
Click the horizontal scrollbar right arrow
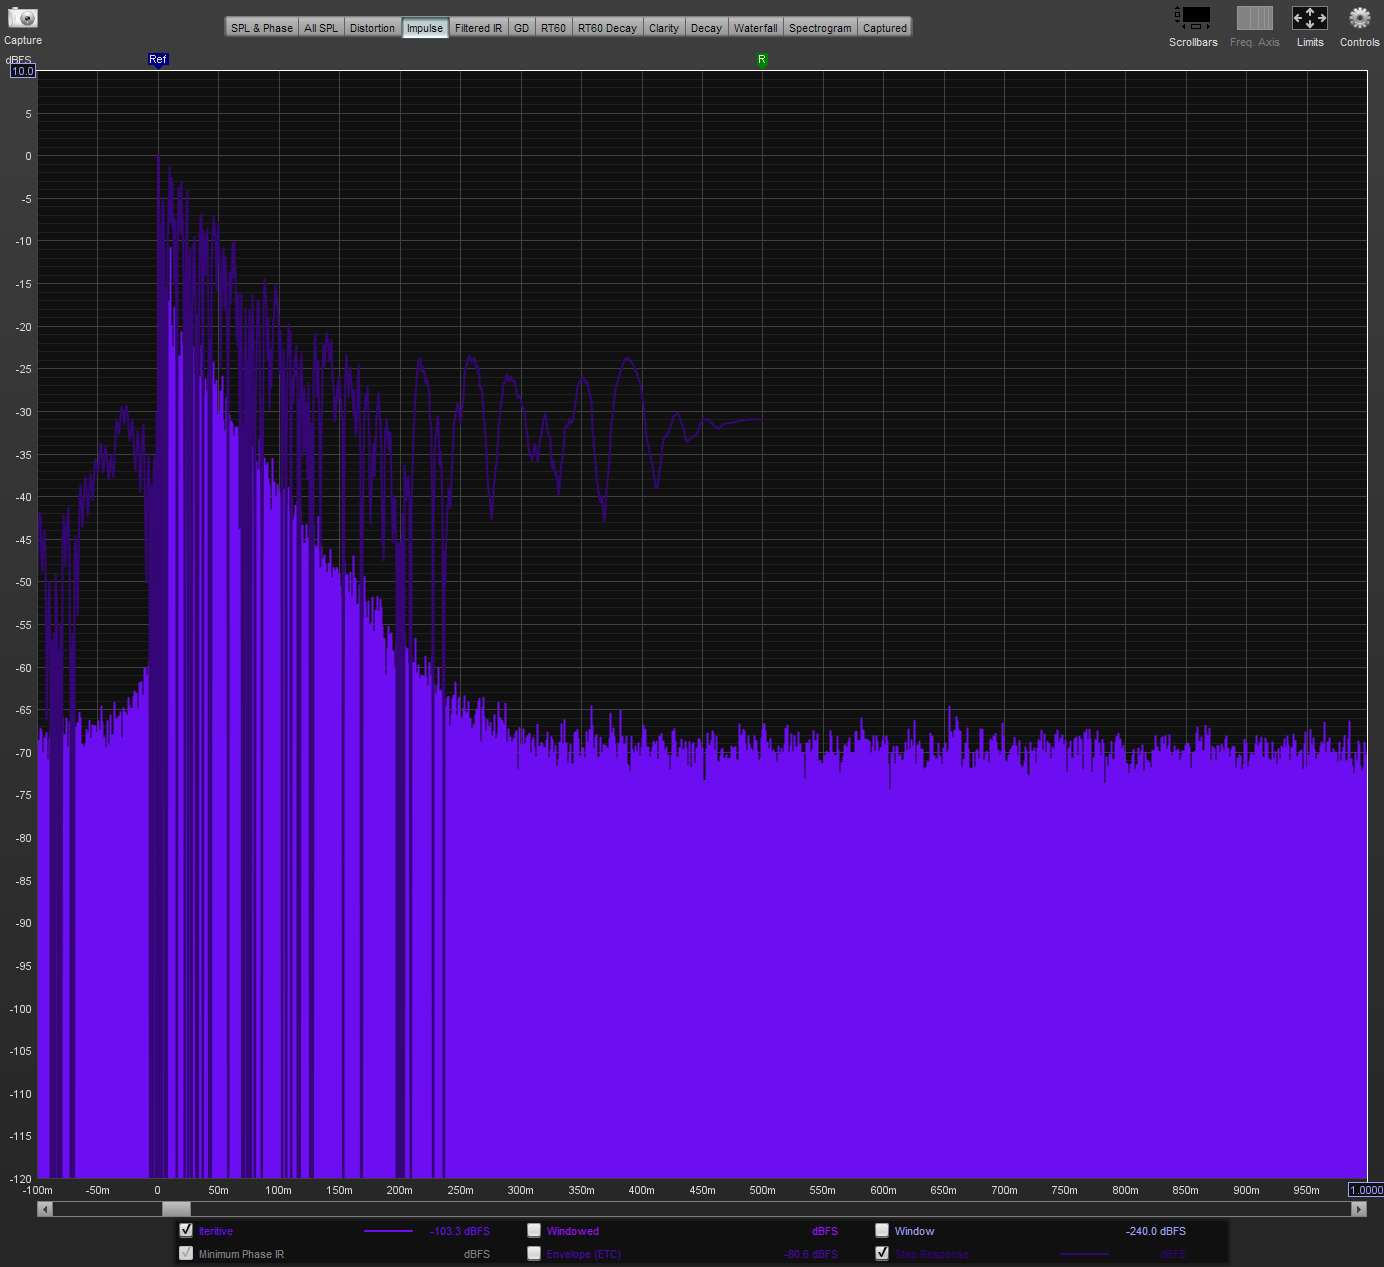click(x=1359, y=1209)
